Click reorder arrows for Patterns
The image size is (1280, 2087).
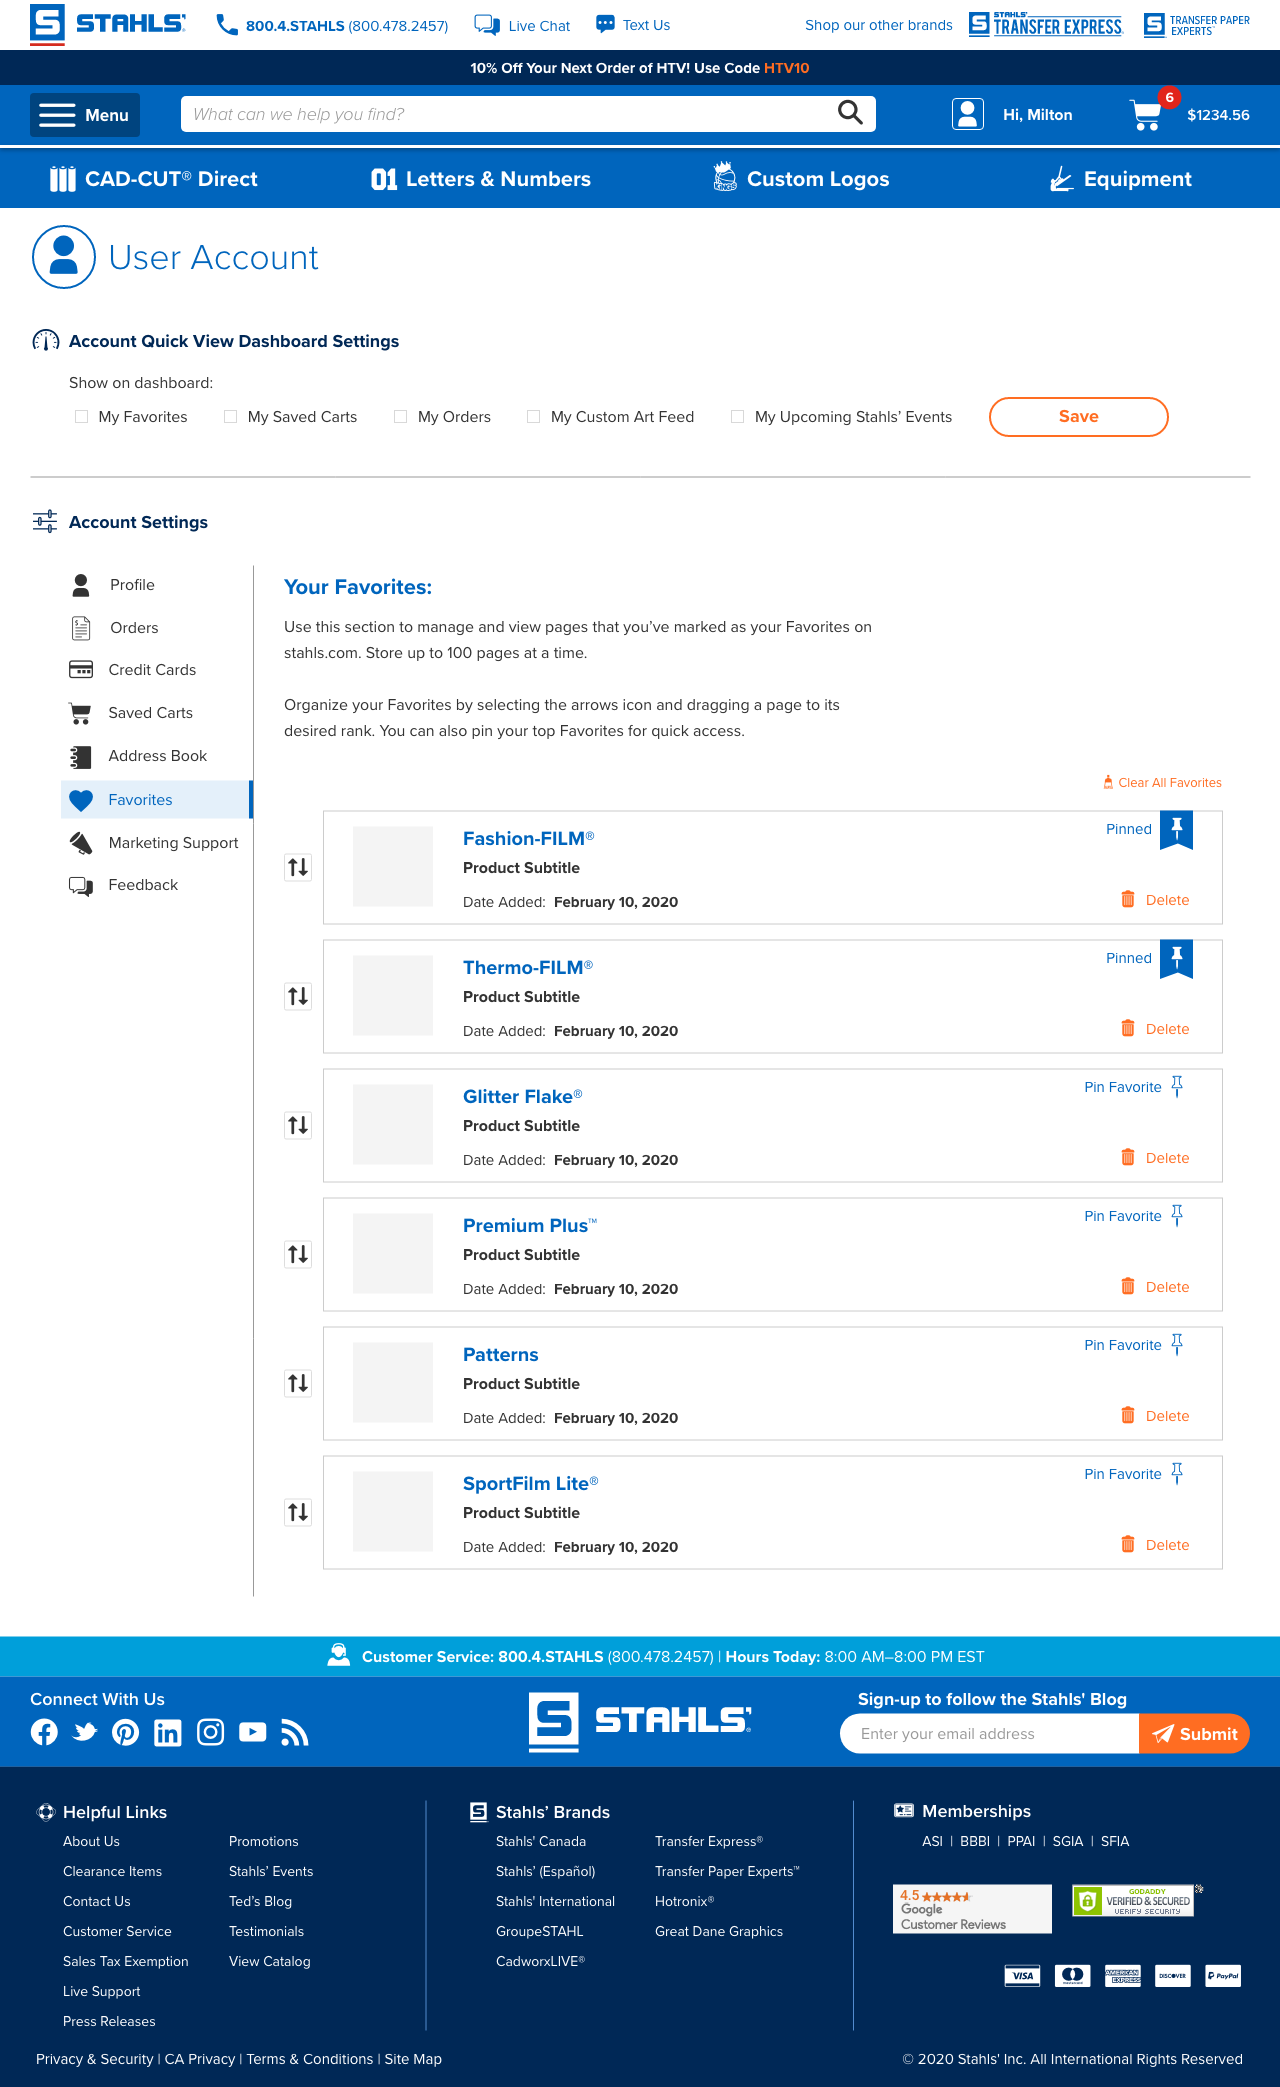pos(298,1383)
